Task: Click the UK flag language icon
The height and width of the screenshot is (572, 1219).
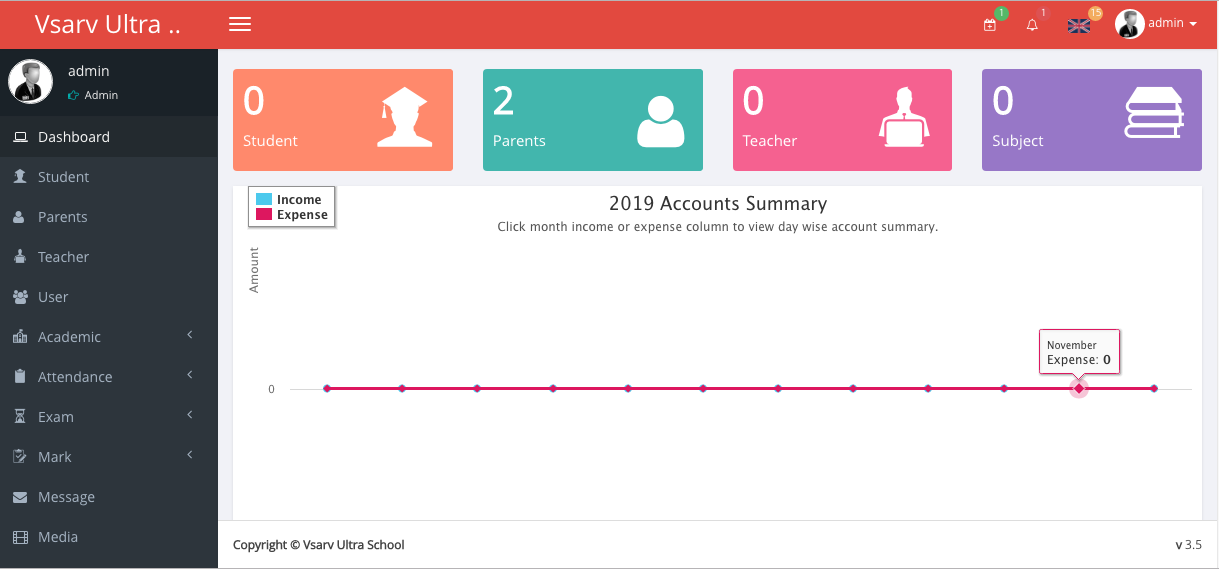Action: click(x=1078, y=25)
